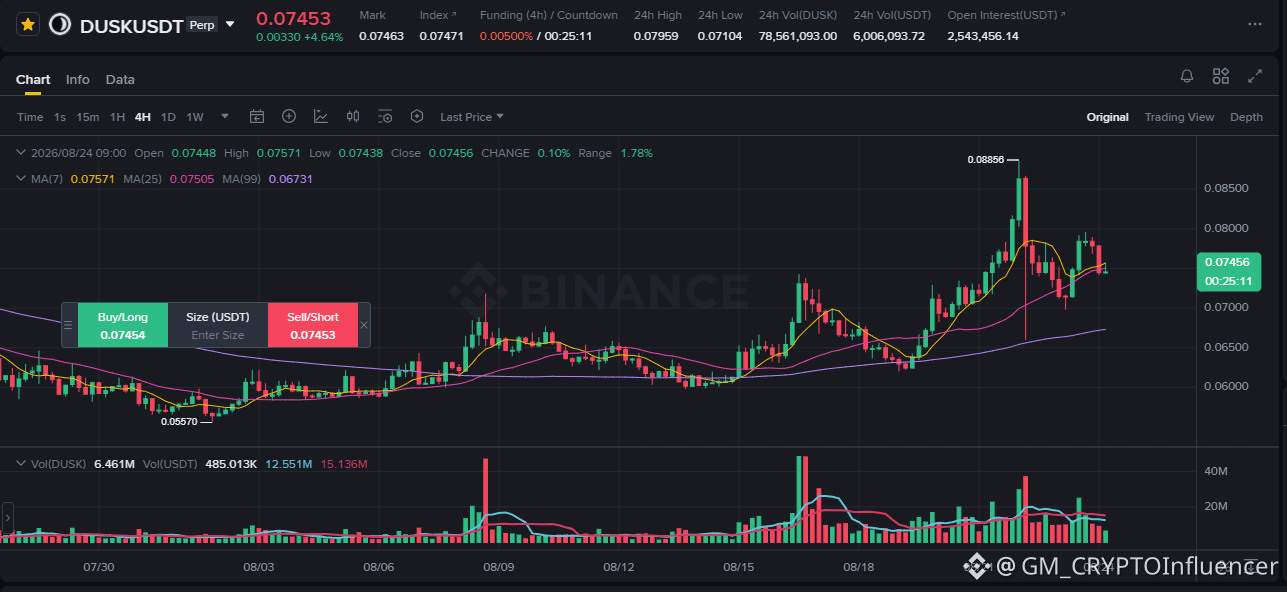The image size is (1287, 592).
Task: Open the Last Price dropdown
Action: [472, 117]
